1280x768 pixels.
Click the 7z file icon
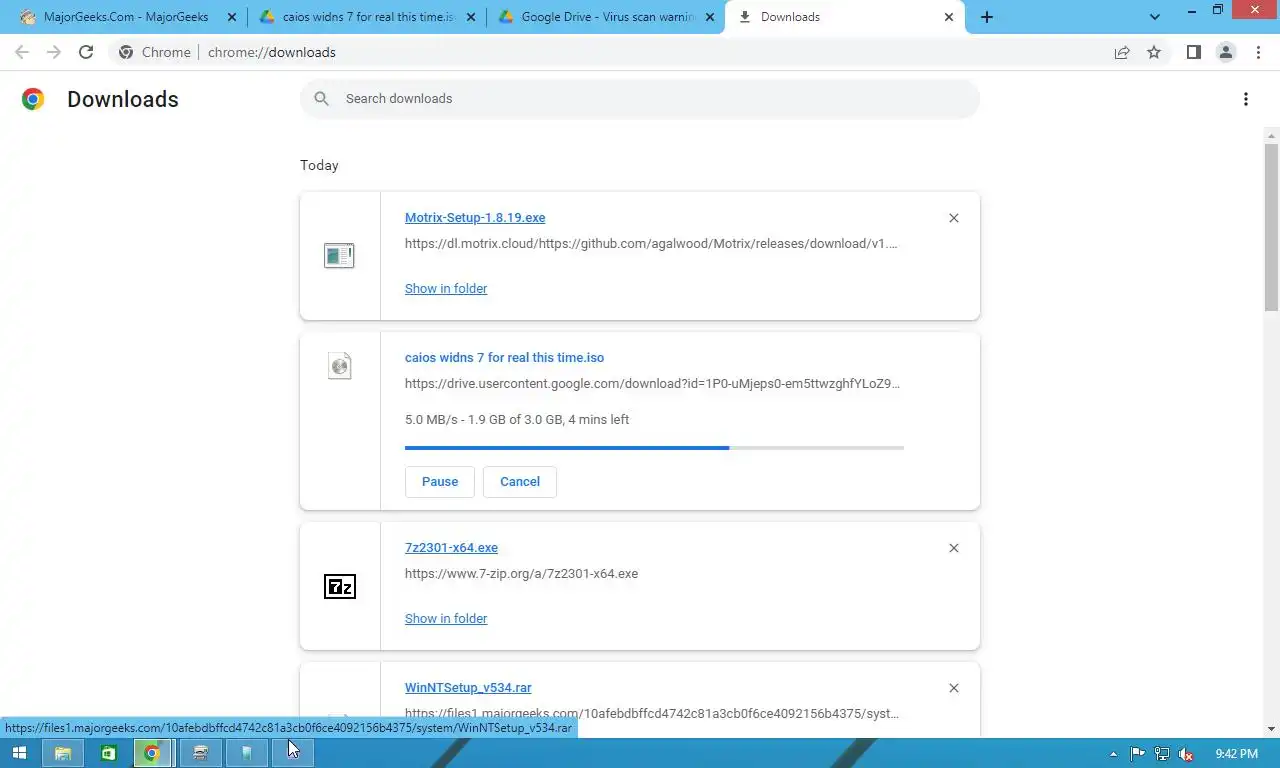(x=340, y=586)
